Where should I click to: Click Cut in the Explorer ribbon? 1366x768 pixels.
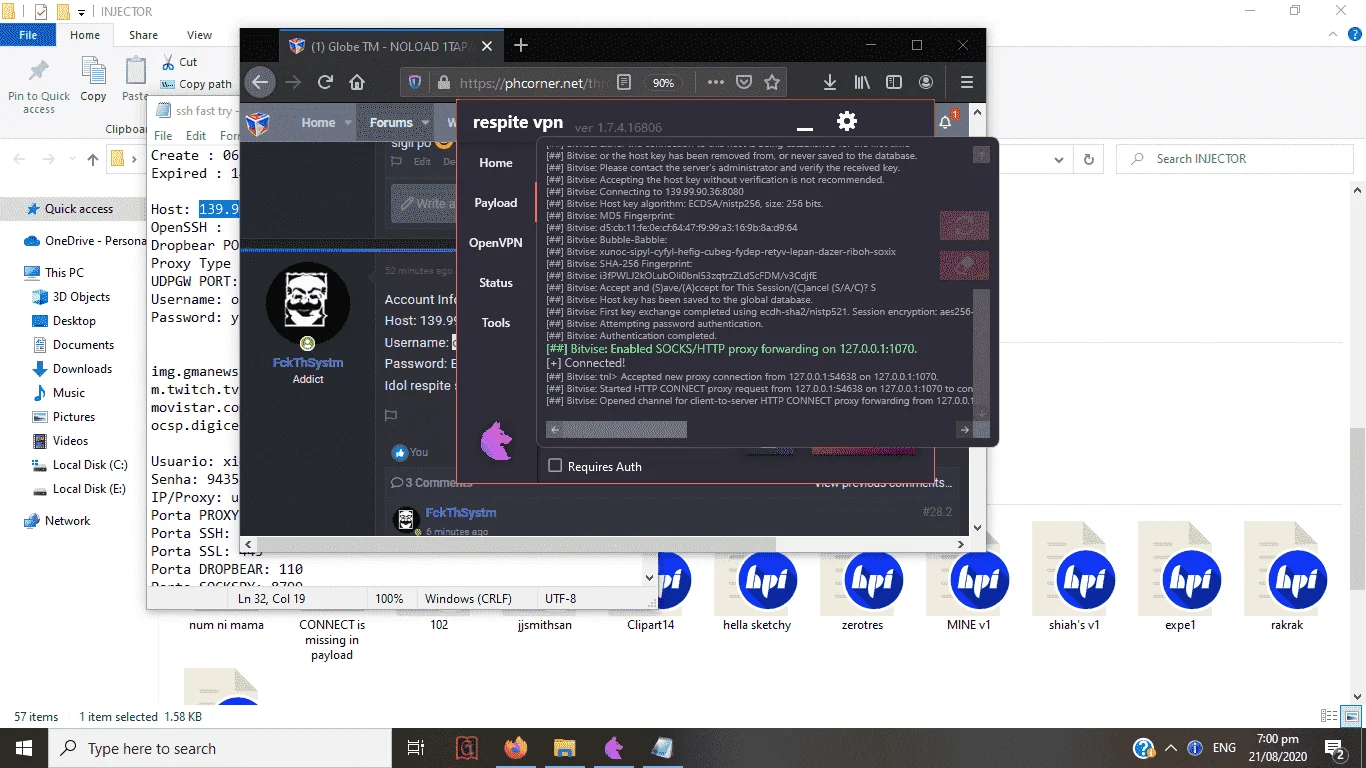(179, 62)
